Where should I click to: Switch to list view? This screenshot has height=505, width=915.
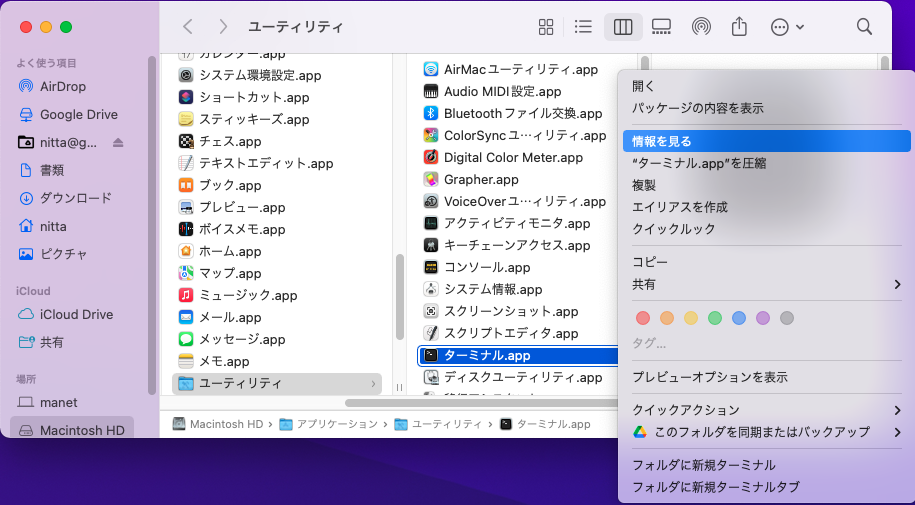[x=584, y=27]
